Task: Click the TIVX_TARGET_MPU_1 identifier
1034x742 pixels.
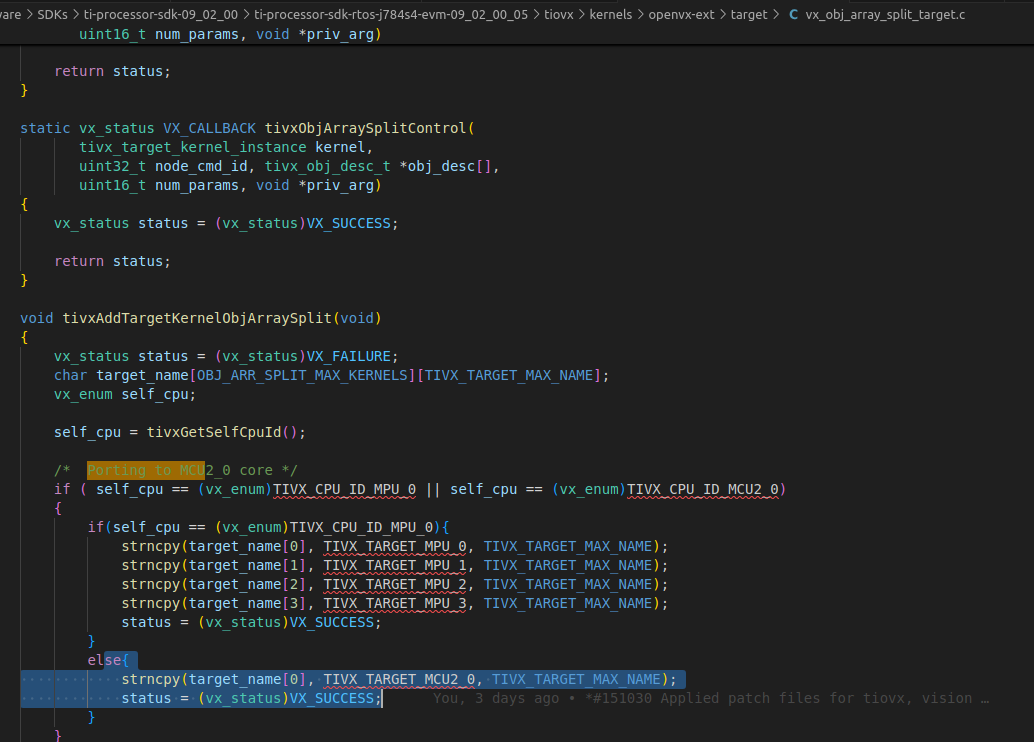Action: coord(395,565)
